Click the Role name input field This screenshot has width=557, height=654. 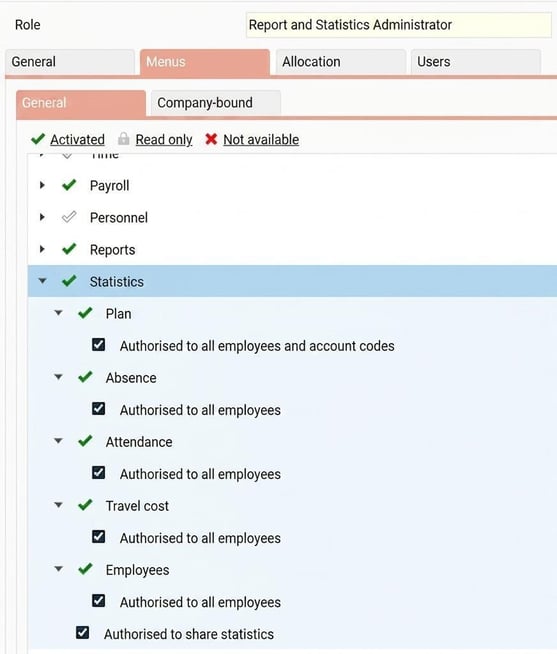[398, 25]
